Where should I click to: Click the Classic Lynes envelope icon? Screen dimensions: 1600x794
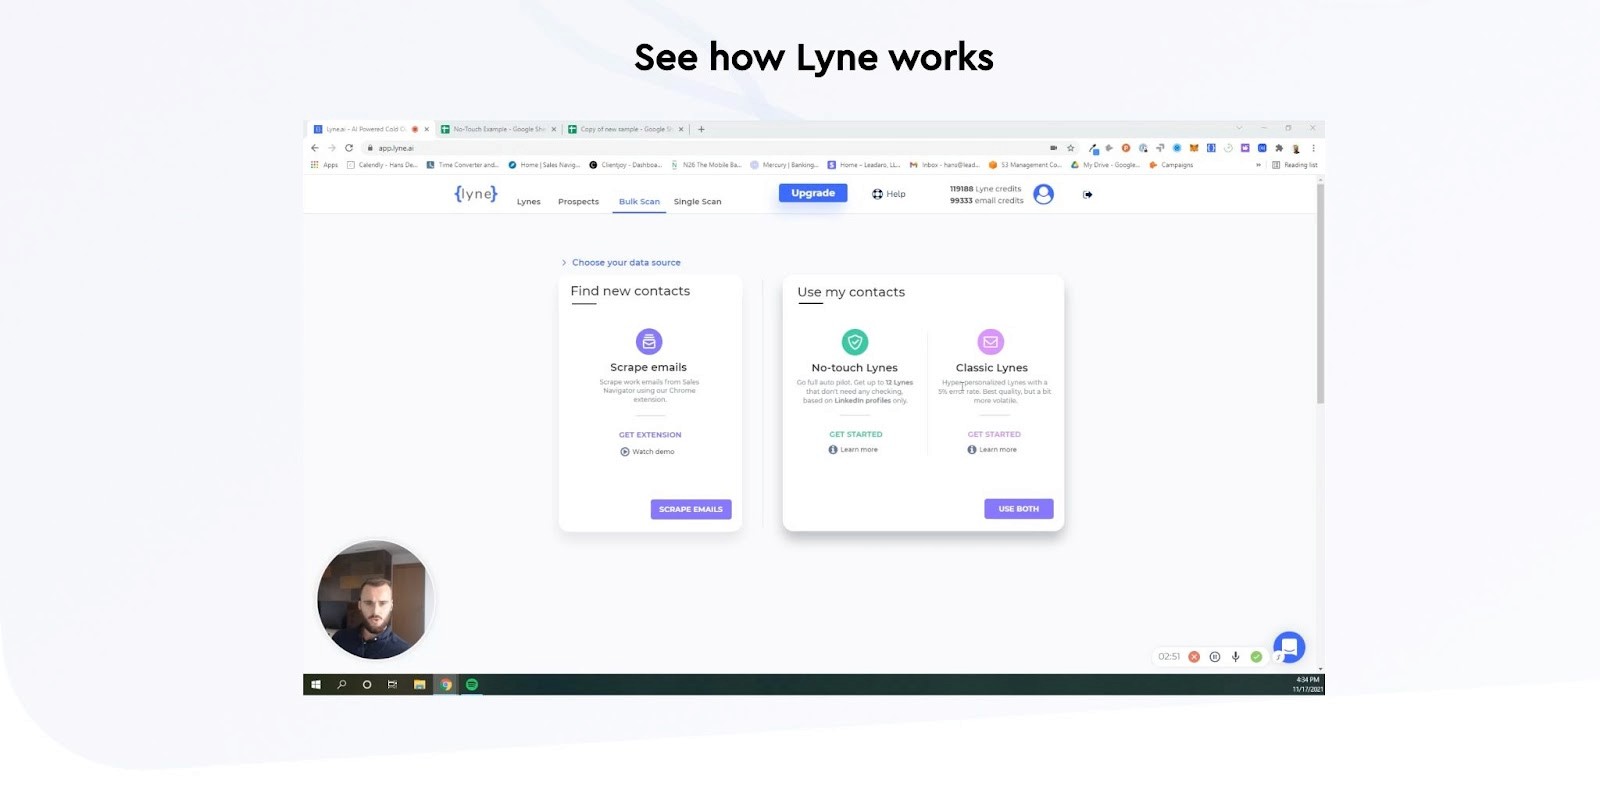click(991, 342)
